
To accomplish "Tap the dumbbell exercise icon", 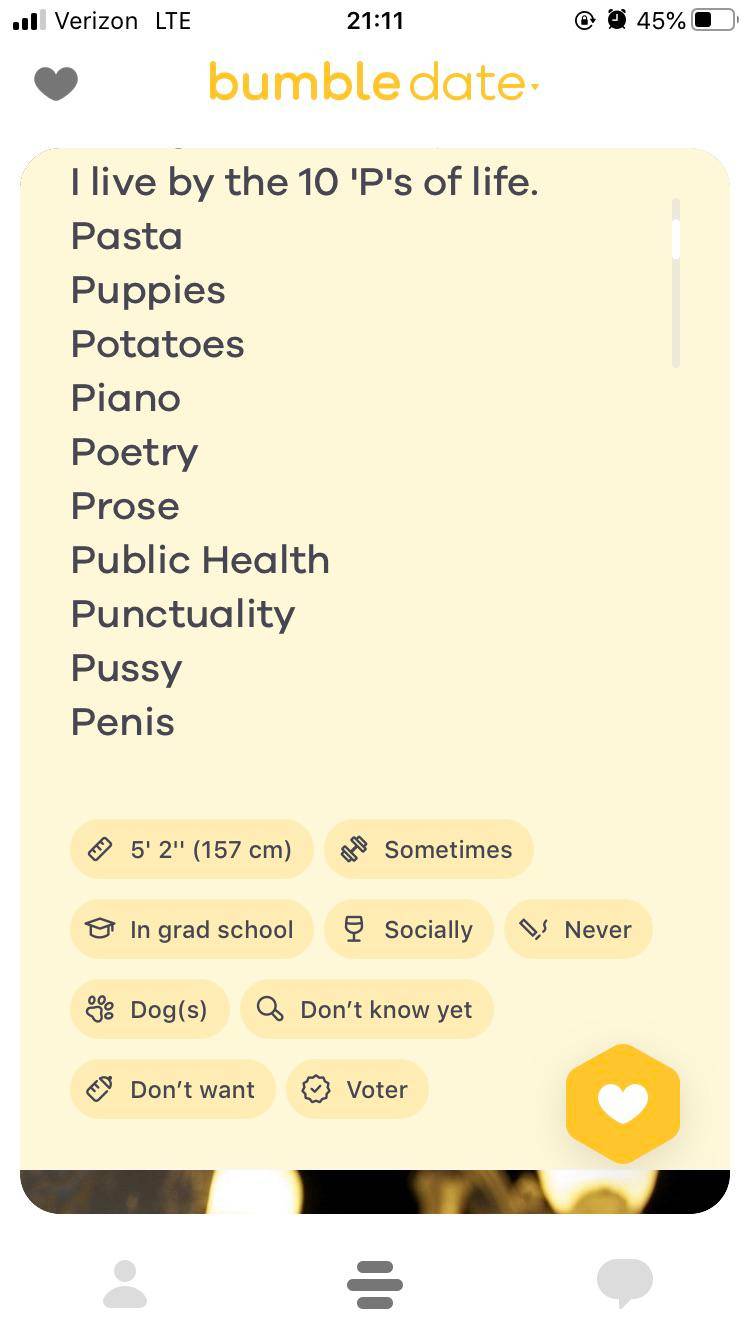I will [354, 850].
